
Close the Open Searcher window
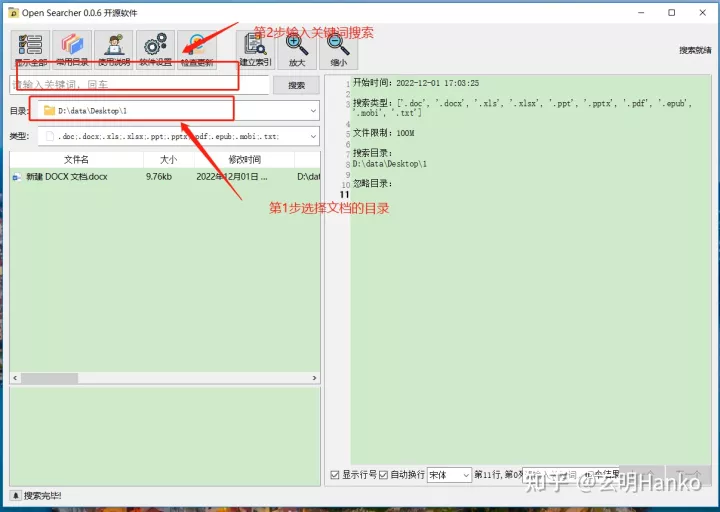(703, 13)
